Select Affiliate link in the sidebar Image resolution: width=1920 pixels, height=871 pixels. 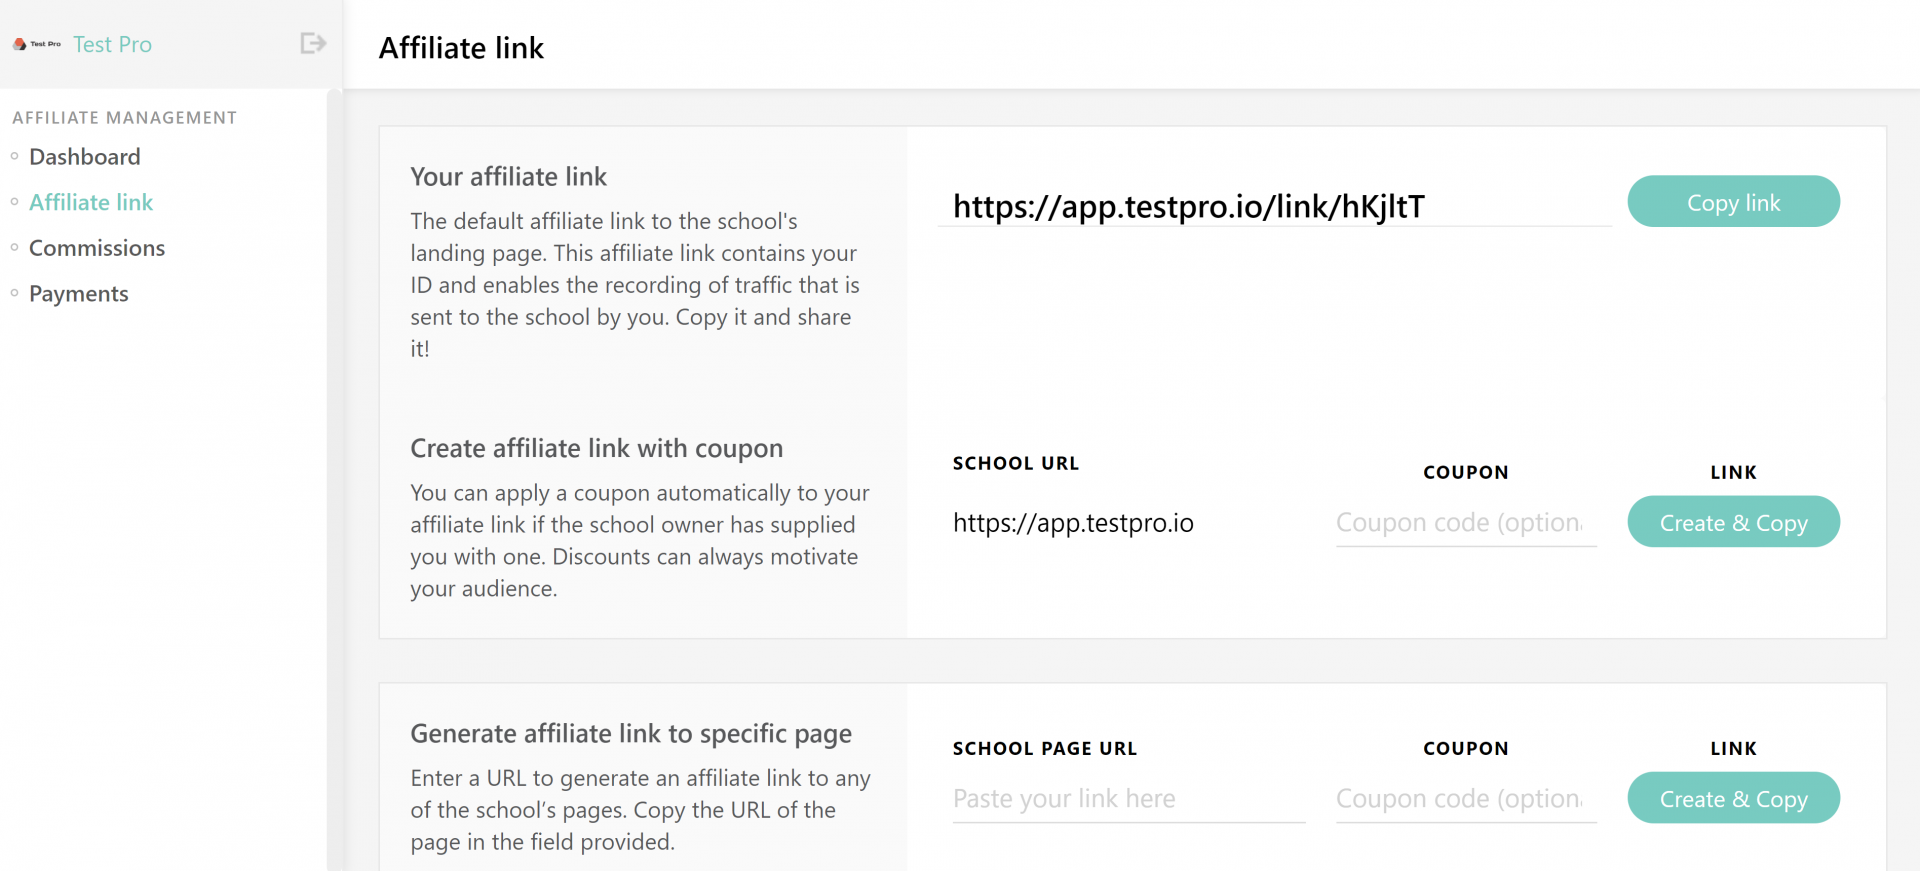[x=91, y=202]
